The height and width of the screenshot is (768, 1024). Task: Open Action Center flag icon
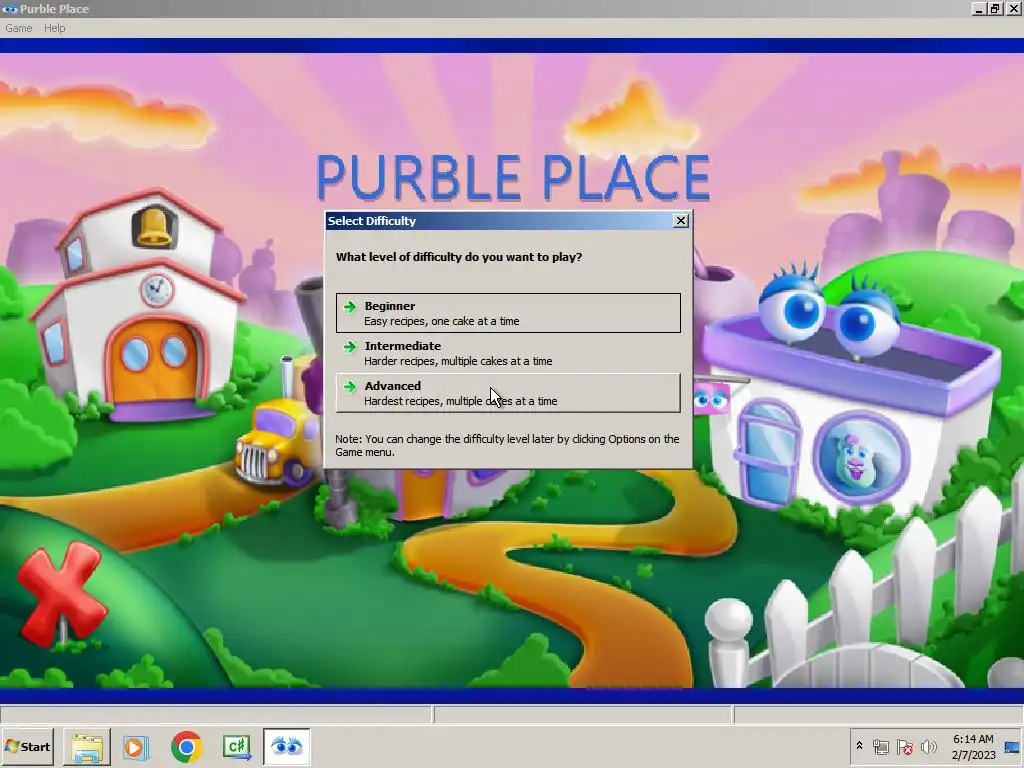pyautogui.click(x=904, y=746)
